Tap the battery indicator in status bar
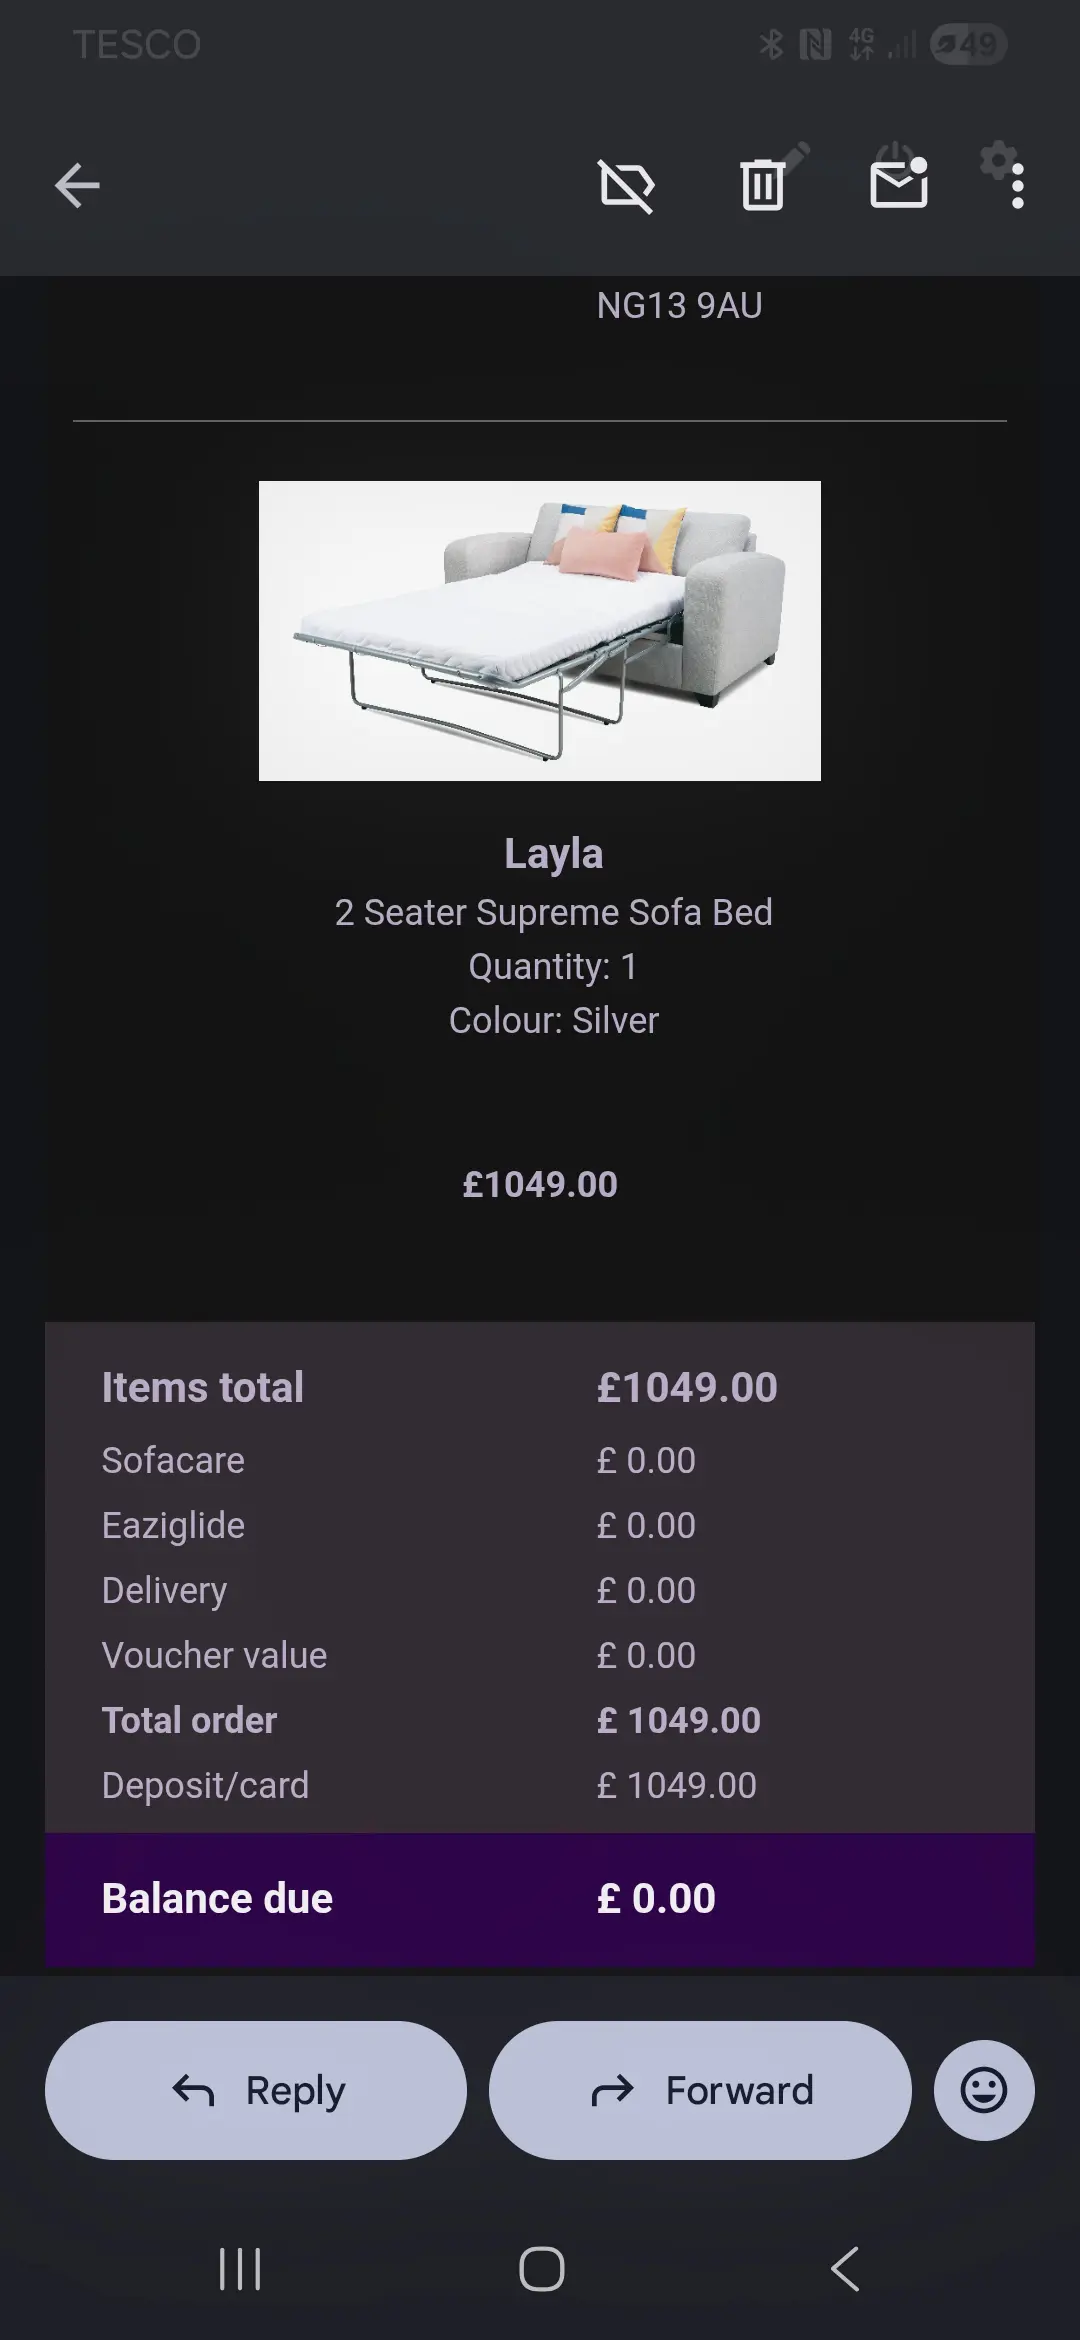 coord(967,45)
